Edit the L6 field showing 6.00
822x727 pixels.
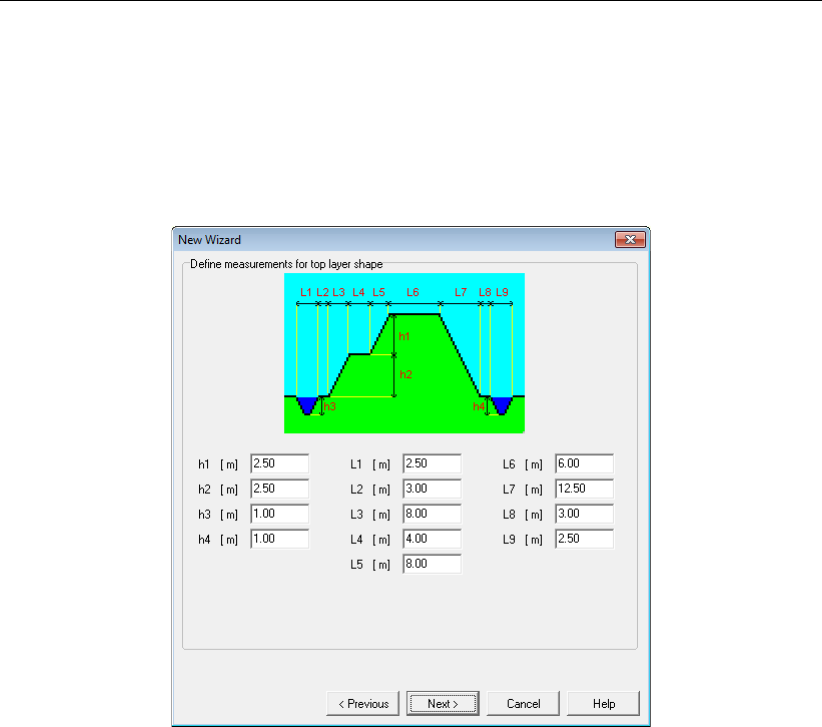tap(584, 463)
